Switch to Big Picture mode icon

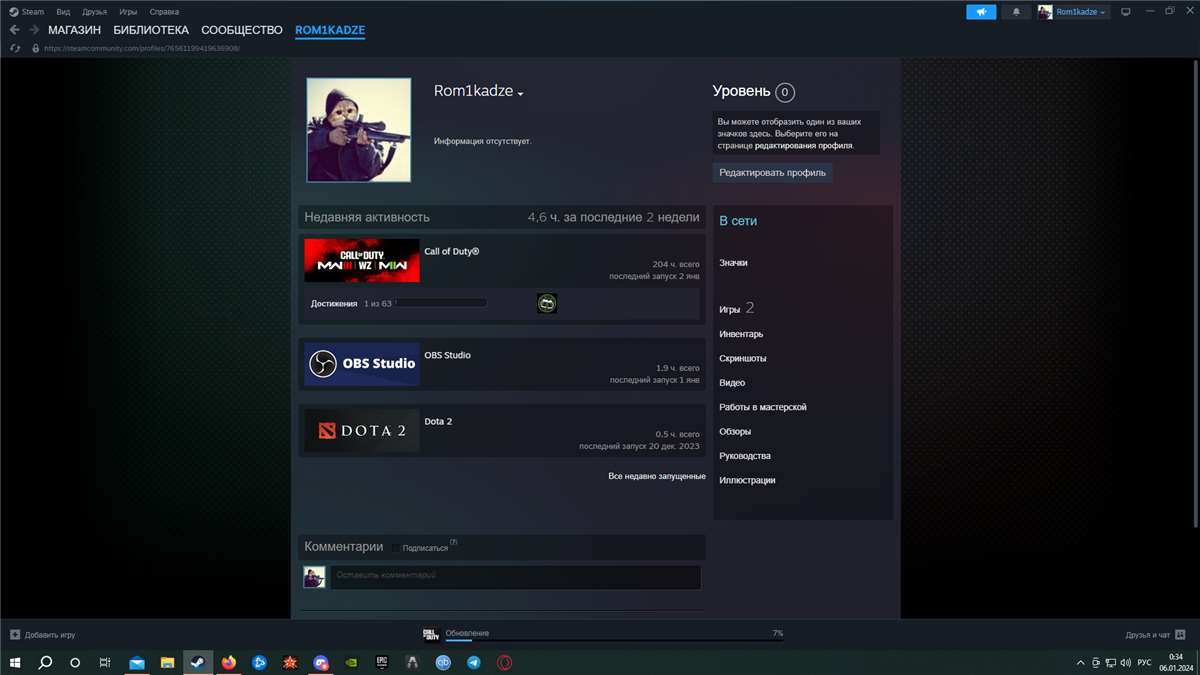click(1125, 12)
